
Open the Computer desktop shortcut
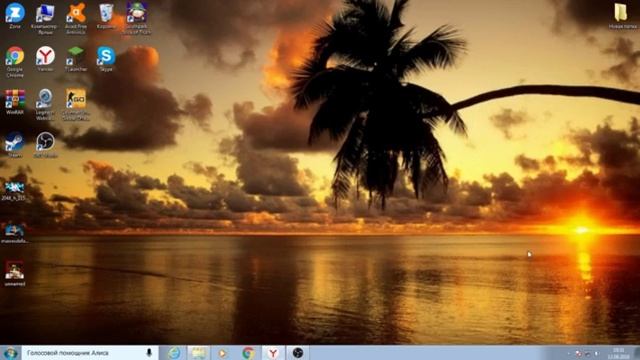[x=45, y=18]
